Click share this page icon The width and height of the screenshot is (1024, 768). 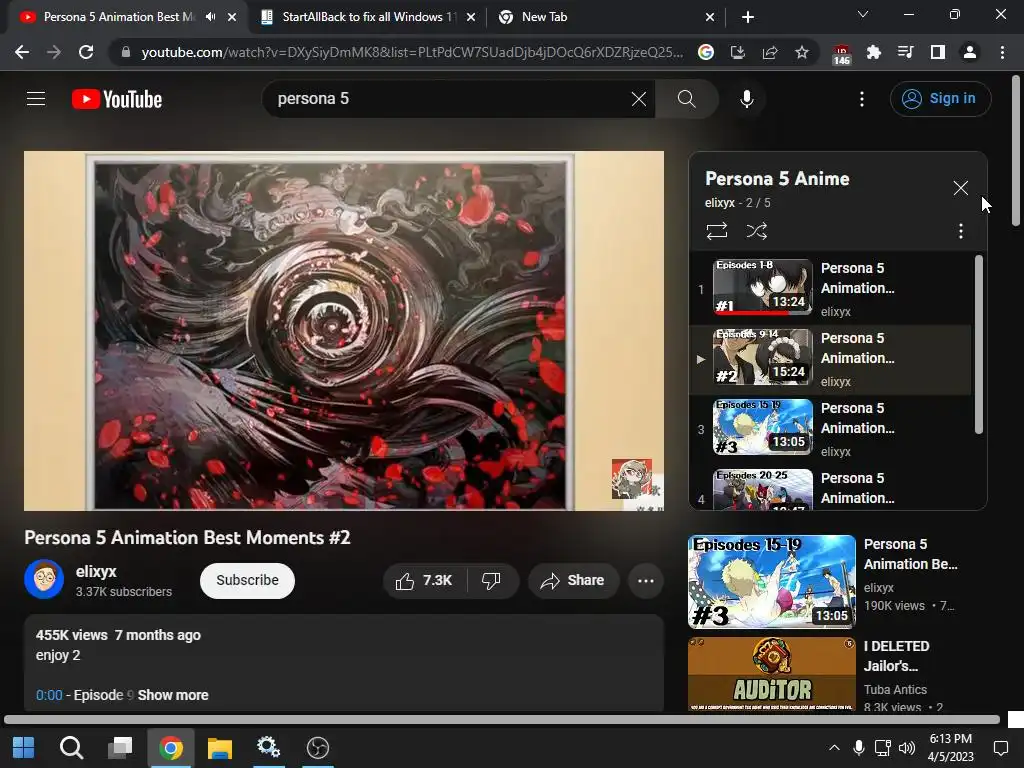pyautogui.click(x=770, y=52)
